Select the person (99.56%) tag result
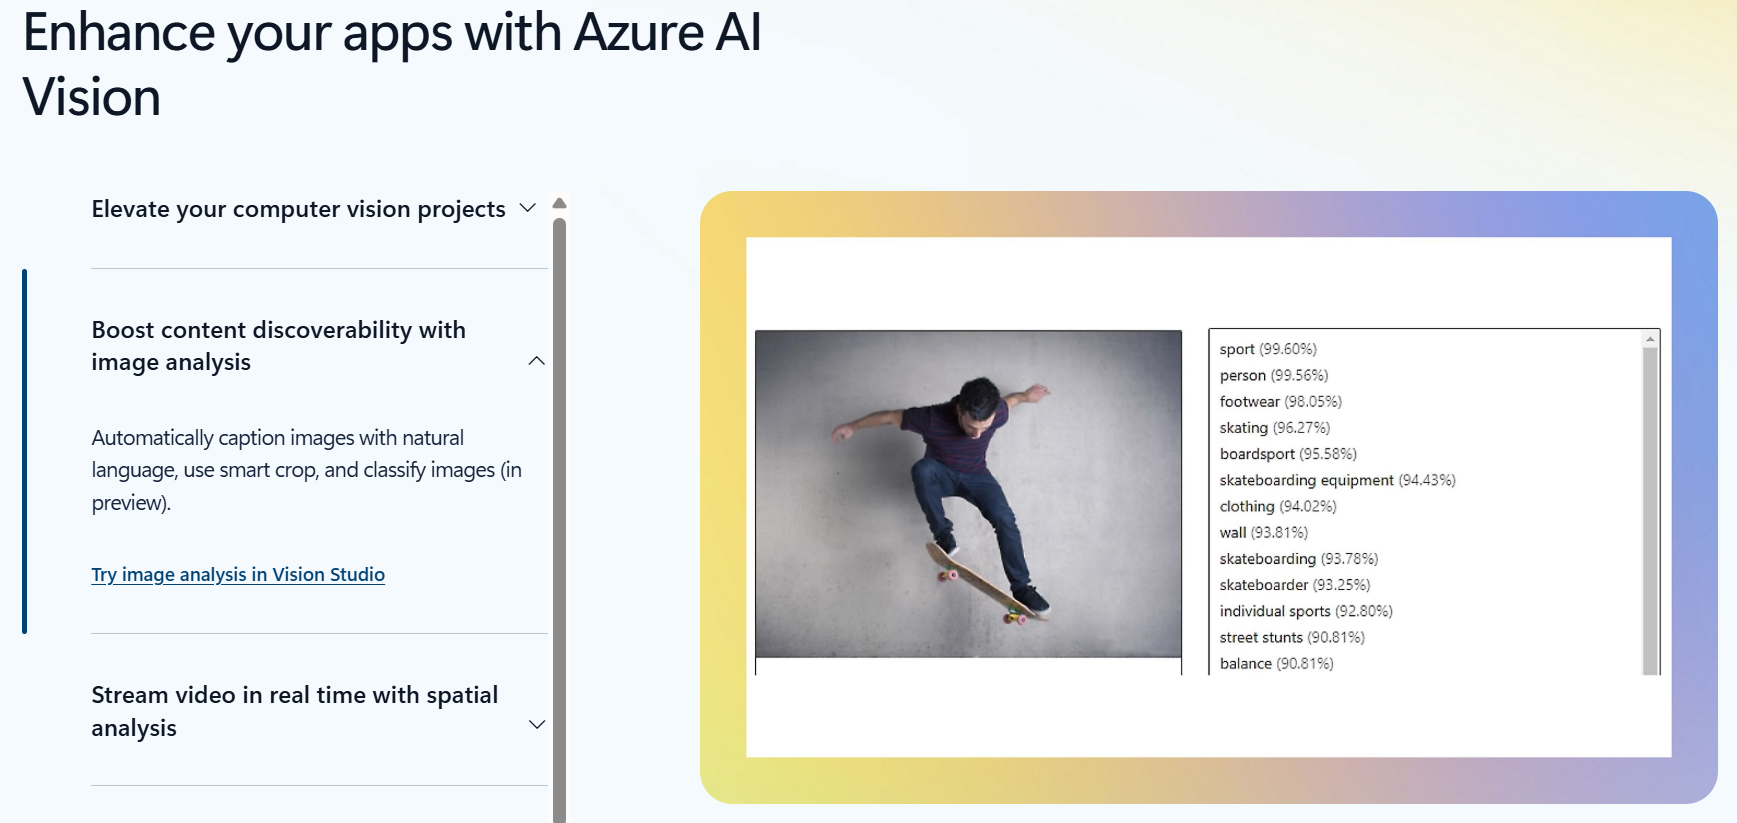This screenshot has height=823, width=1737. pos(1273,375)
